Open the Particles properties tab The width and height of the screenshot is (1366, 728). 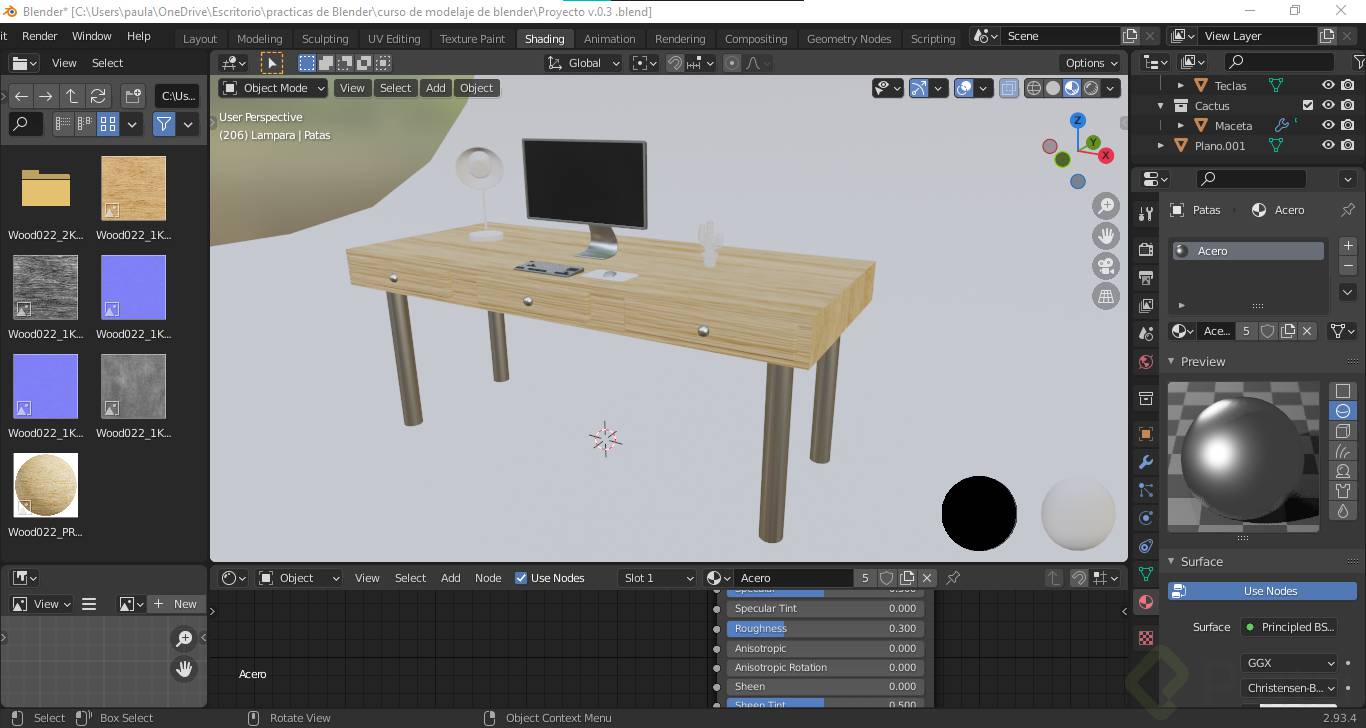pyautogui.click(x=1146, y=490)
